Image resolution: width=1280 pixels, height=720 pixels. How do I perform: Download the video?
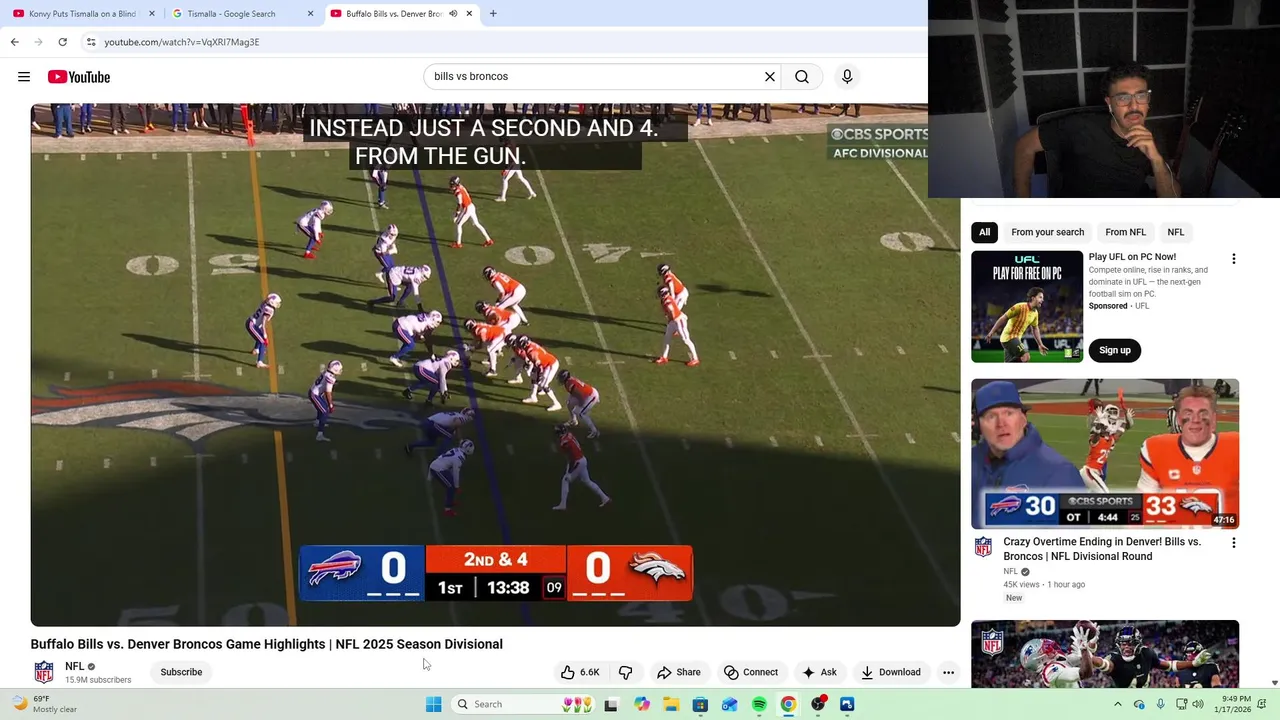coord(890,672)
